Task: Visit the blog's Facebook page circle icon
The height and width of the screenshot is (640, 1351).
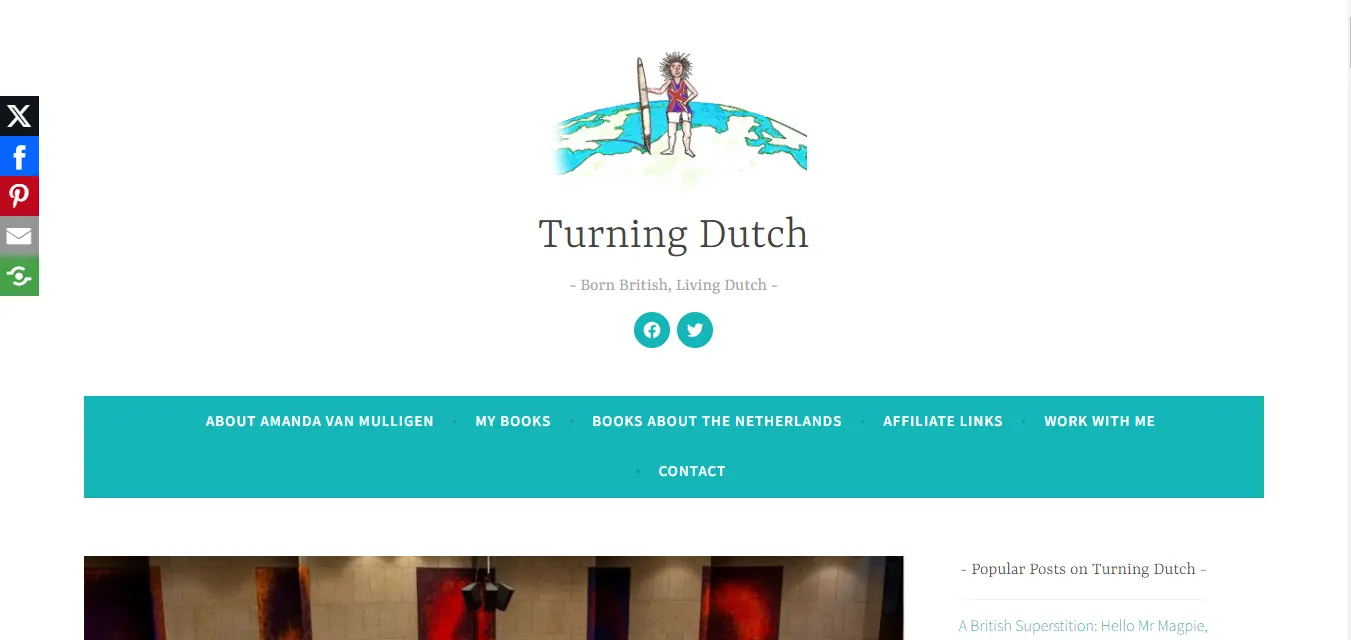Action: pyautogui.click(x=652, y=330)
